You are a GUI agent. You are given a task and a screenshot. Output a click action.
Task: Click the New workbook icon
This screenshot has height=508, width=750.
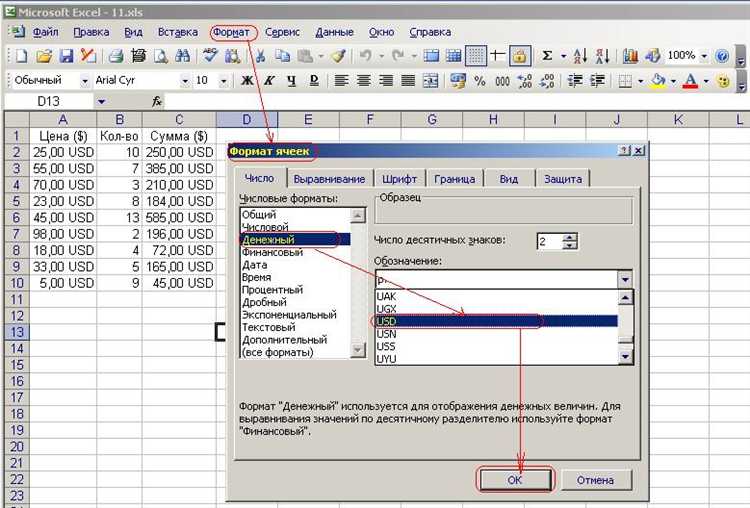tap(21, 56)
